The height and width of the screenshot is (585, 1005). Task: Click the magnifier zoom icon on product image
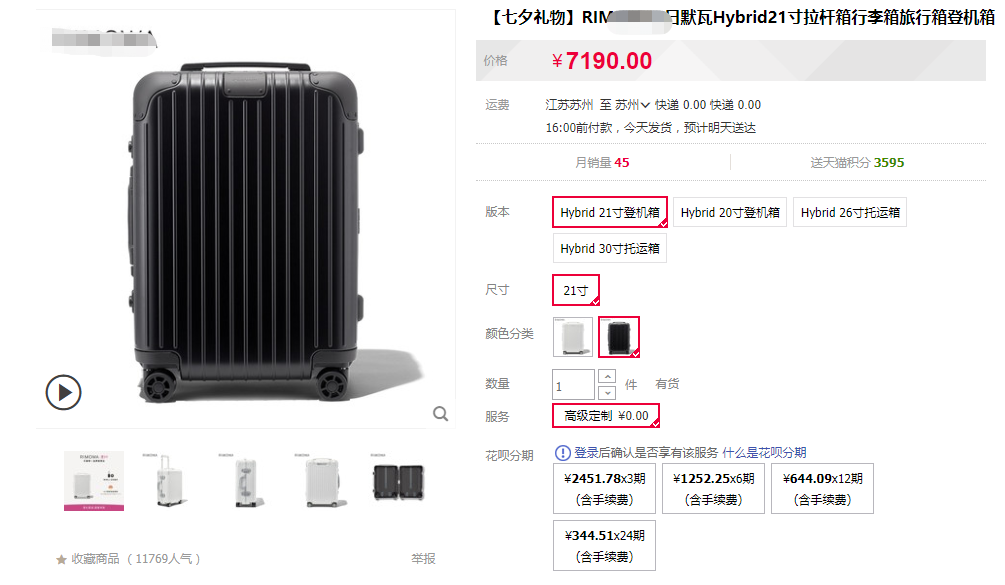click(440, 414)
